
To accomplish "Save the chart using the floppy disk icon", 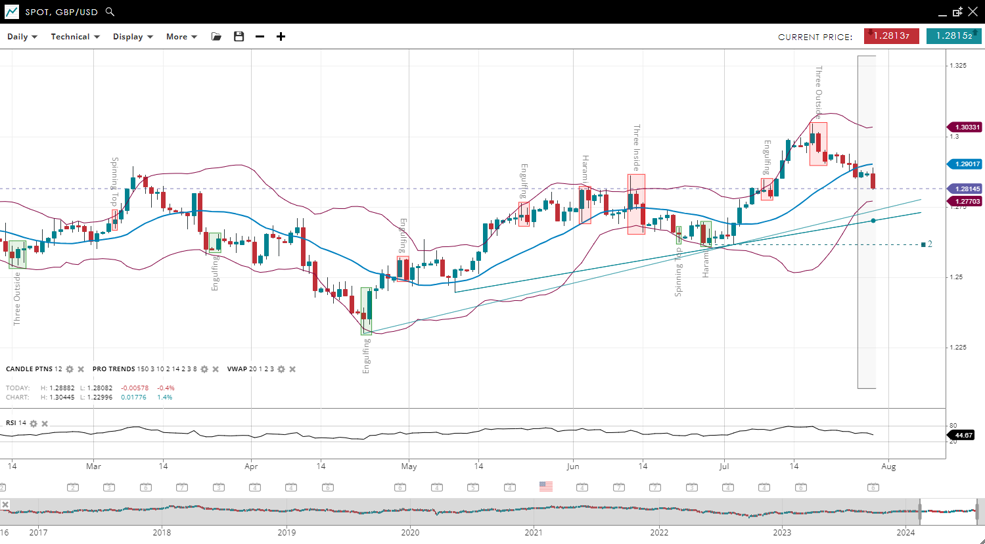I will pos(238,37).
